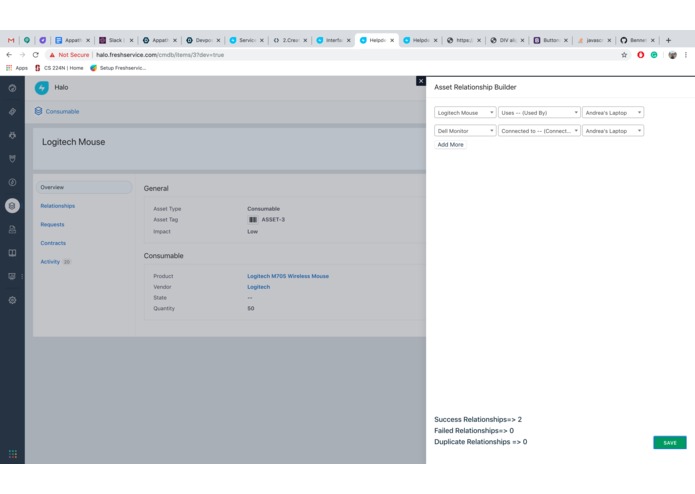Image resolution: width=695 pixels, height=494 pixels.
Task: Click the barcode icon beside ASSET-3
Action: pos(253,219)
